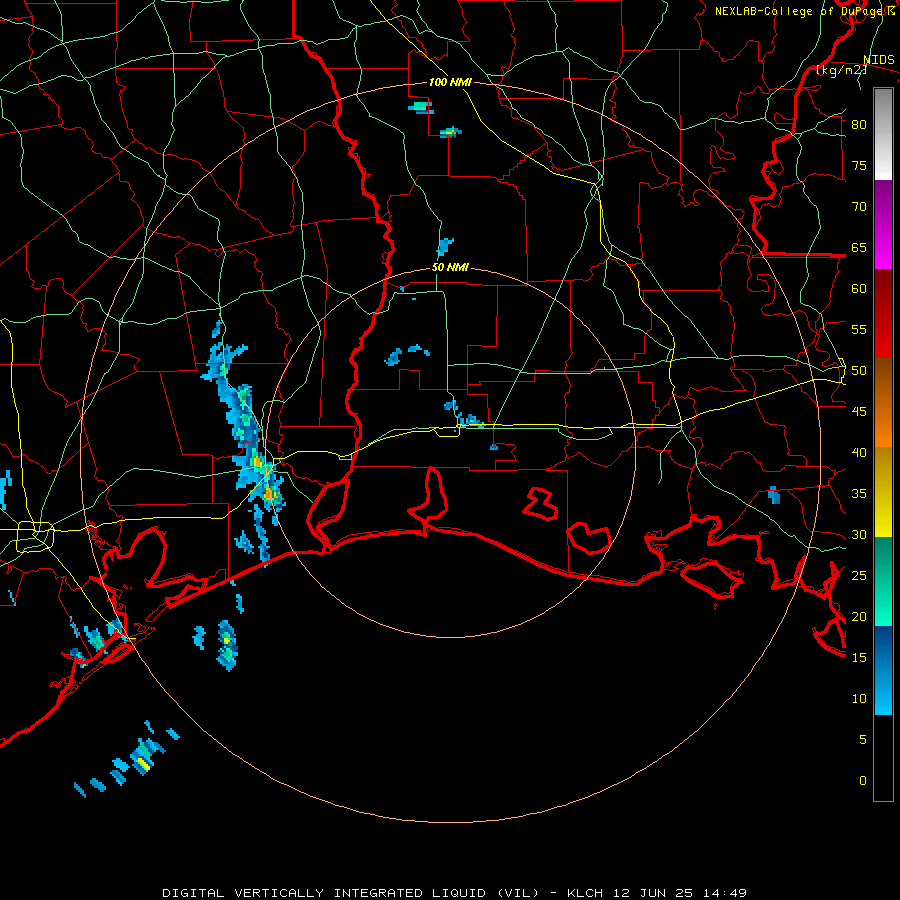
Task: Click the white segment of the color bar
Action: coord(883,134)
